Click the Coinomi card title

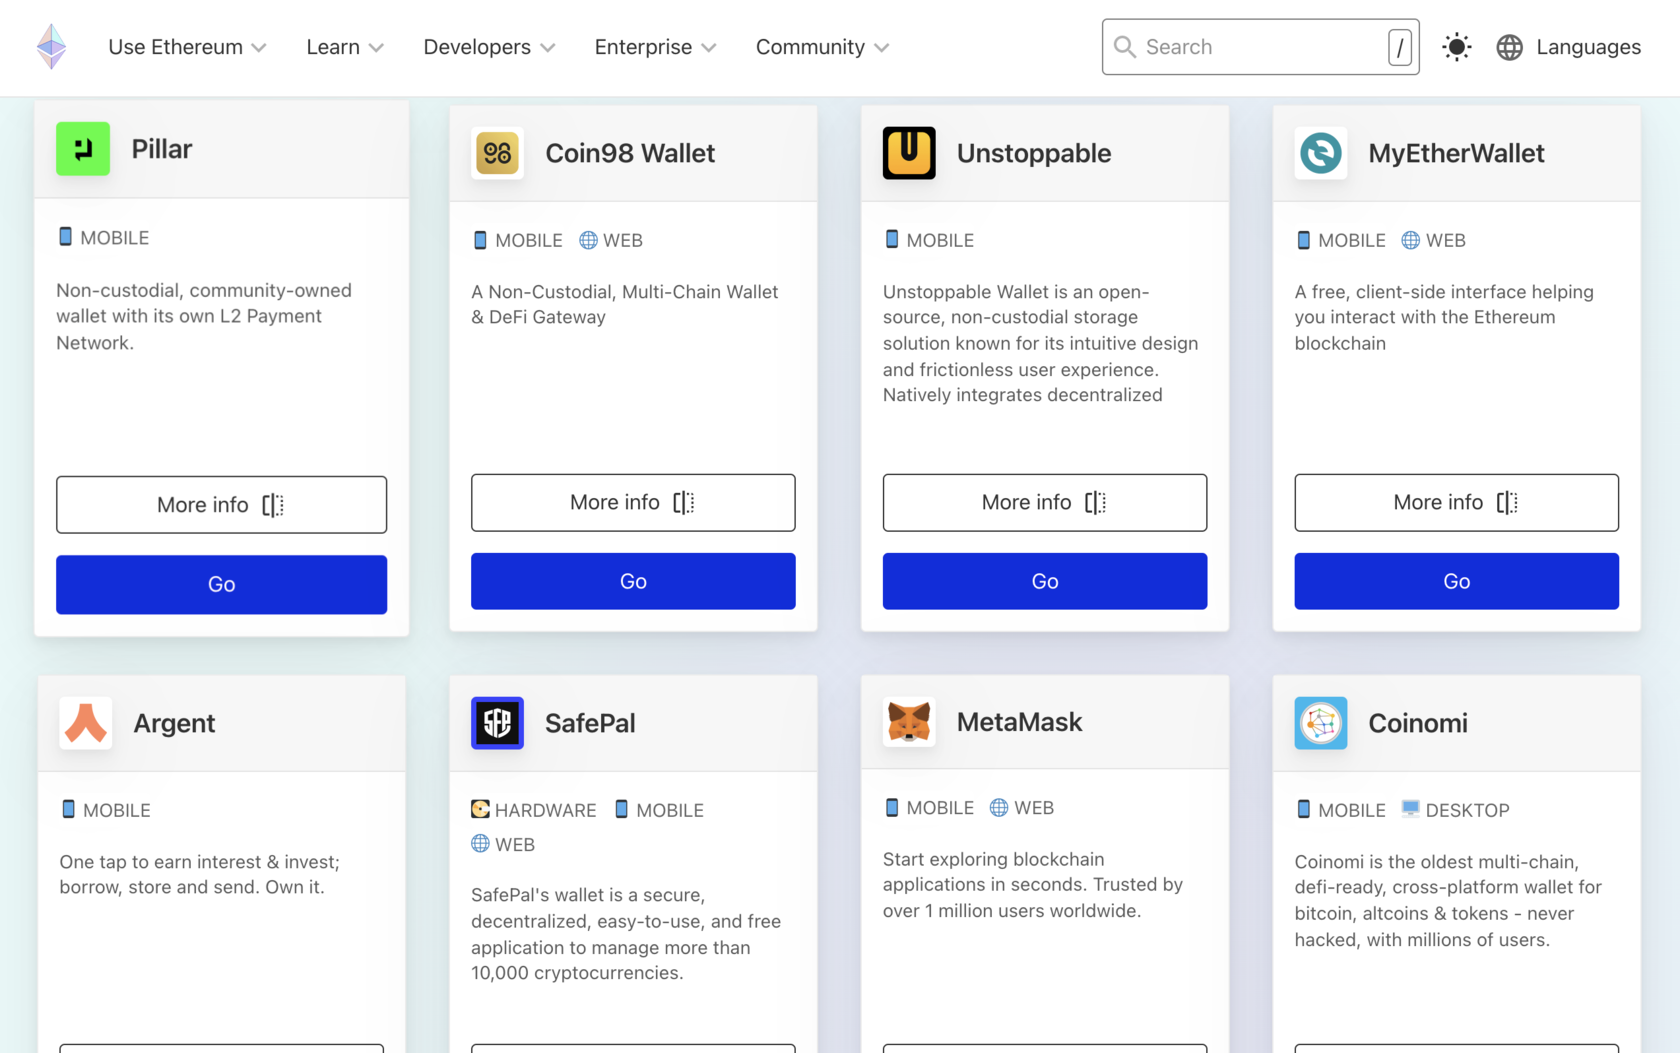tap(1418, 723)
